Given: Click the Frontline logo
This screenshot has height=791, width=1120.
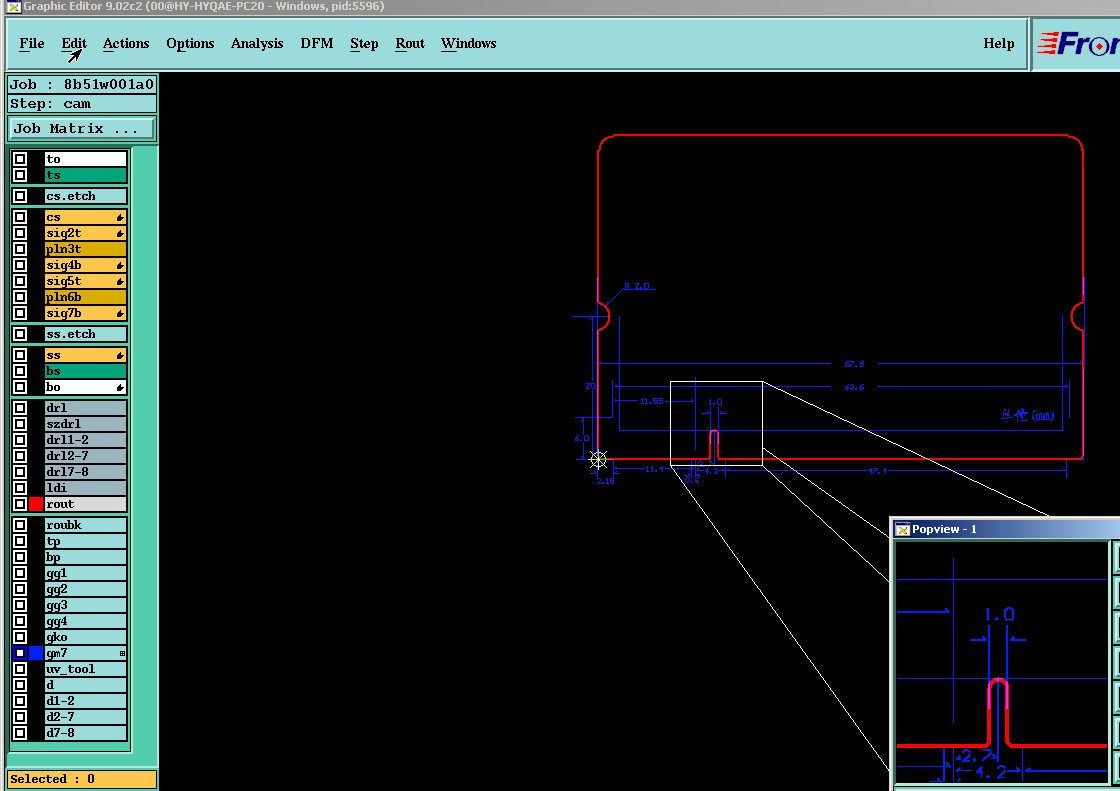Looking at the screenshot, I should pyautogui.click(x=1079, y=44).
